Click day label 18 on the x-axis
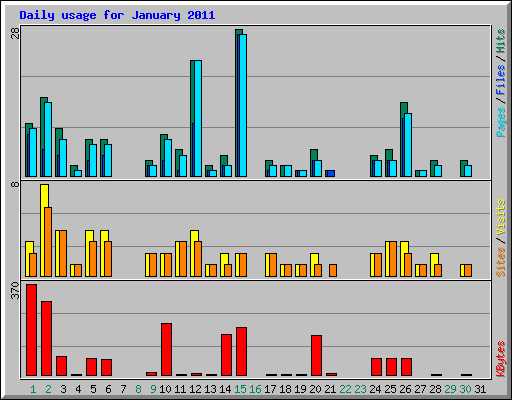512x400 pixels. pos(285,389)
